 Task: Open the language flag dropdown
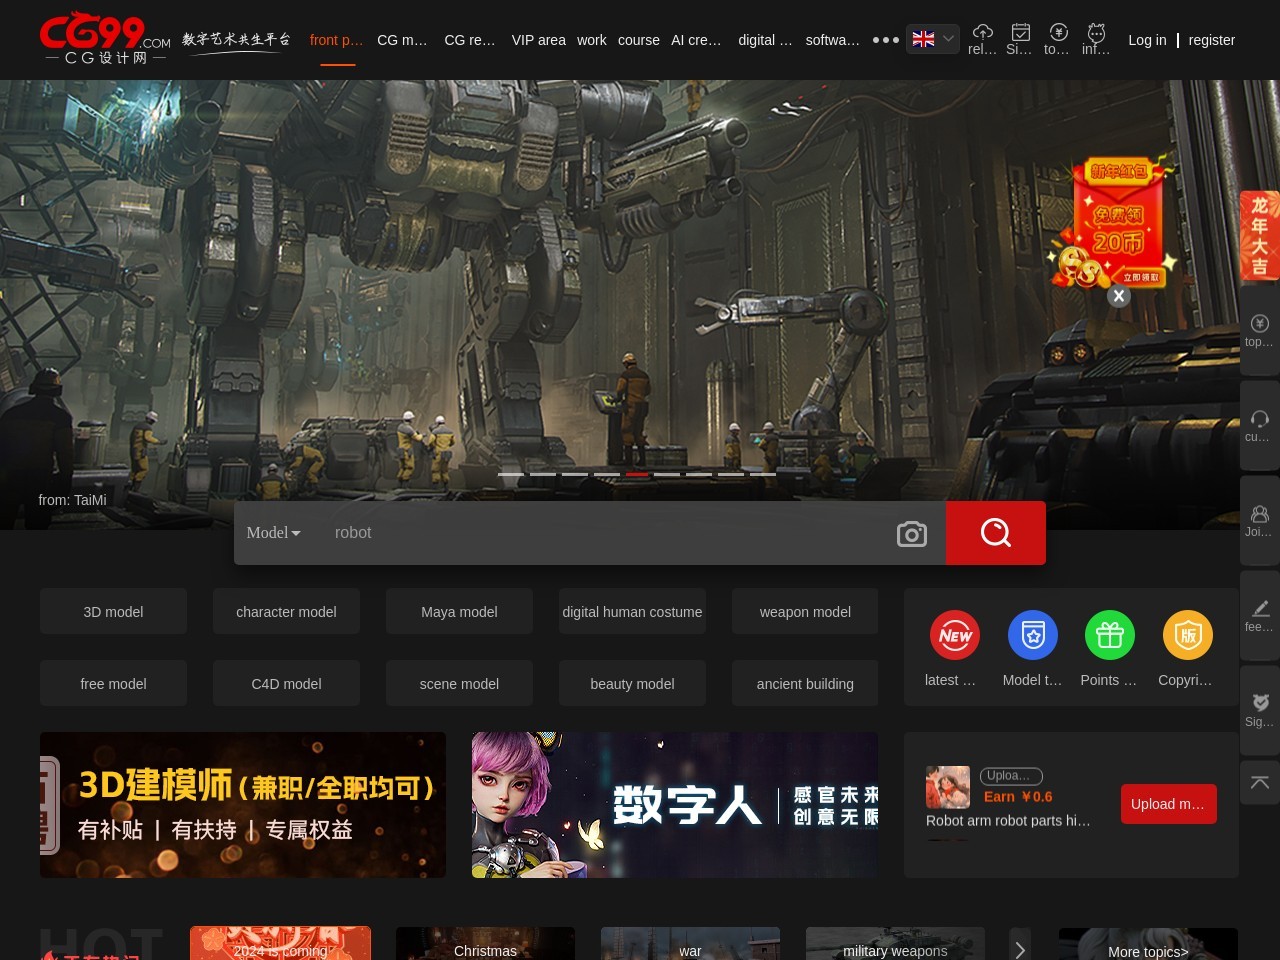[x=932, y=39]
